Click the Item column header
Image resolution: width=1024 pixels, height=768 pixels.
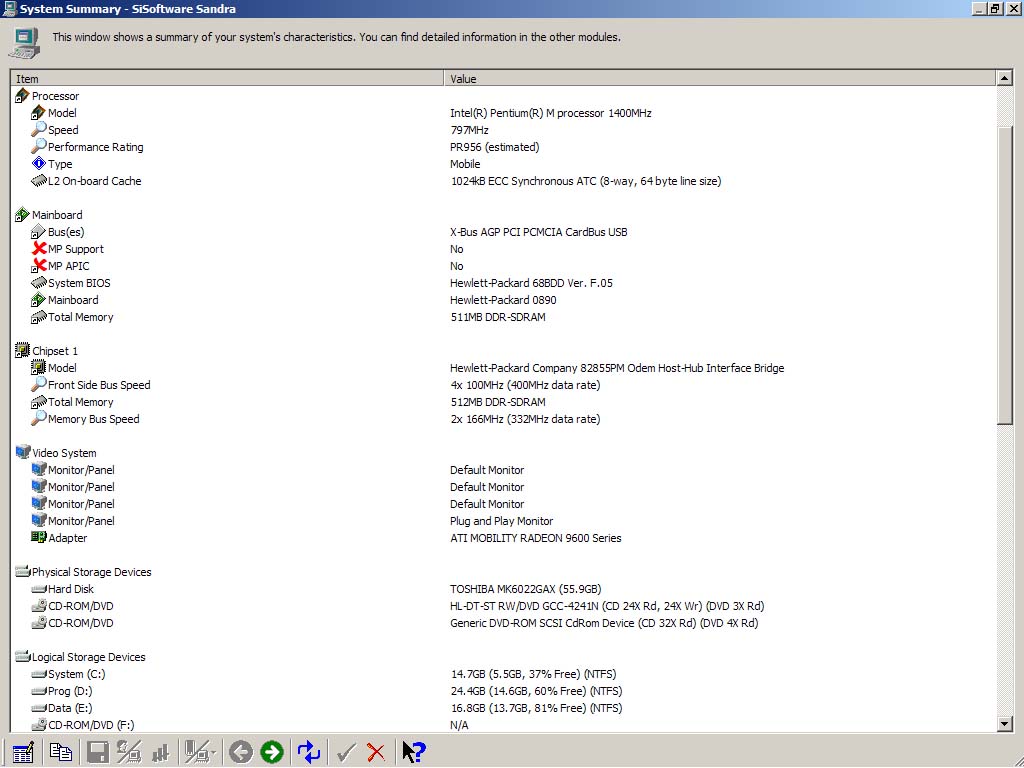[x=227, y=78]
